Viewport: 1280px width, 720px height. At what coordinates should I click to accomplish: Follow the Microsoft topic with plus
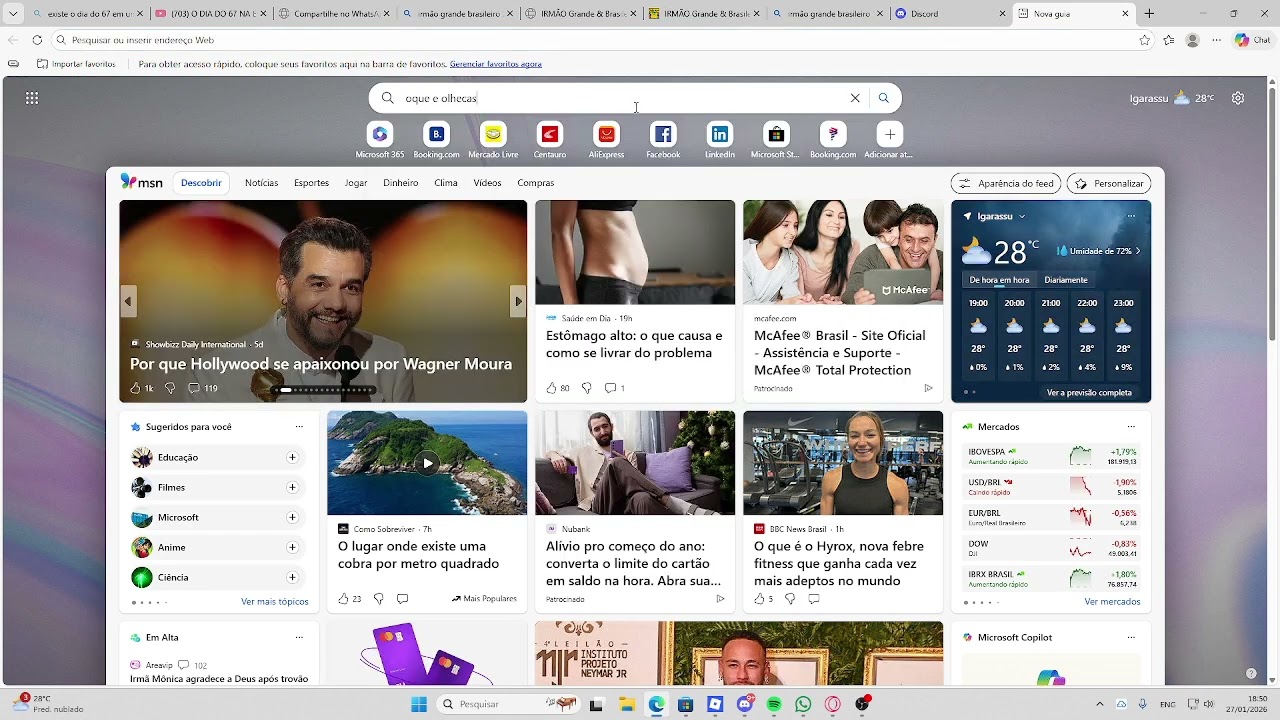(x=292, y=517)
